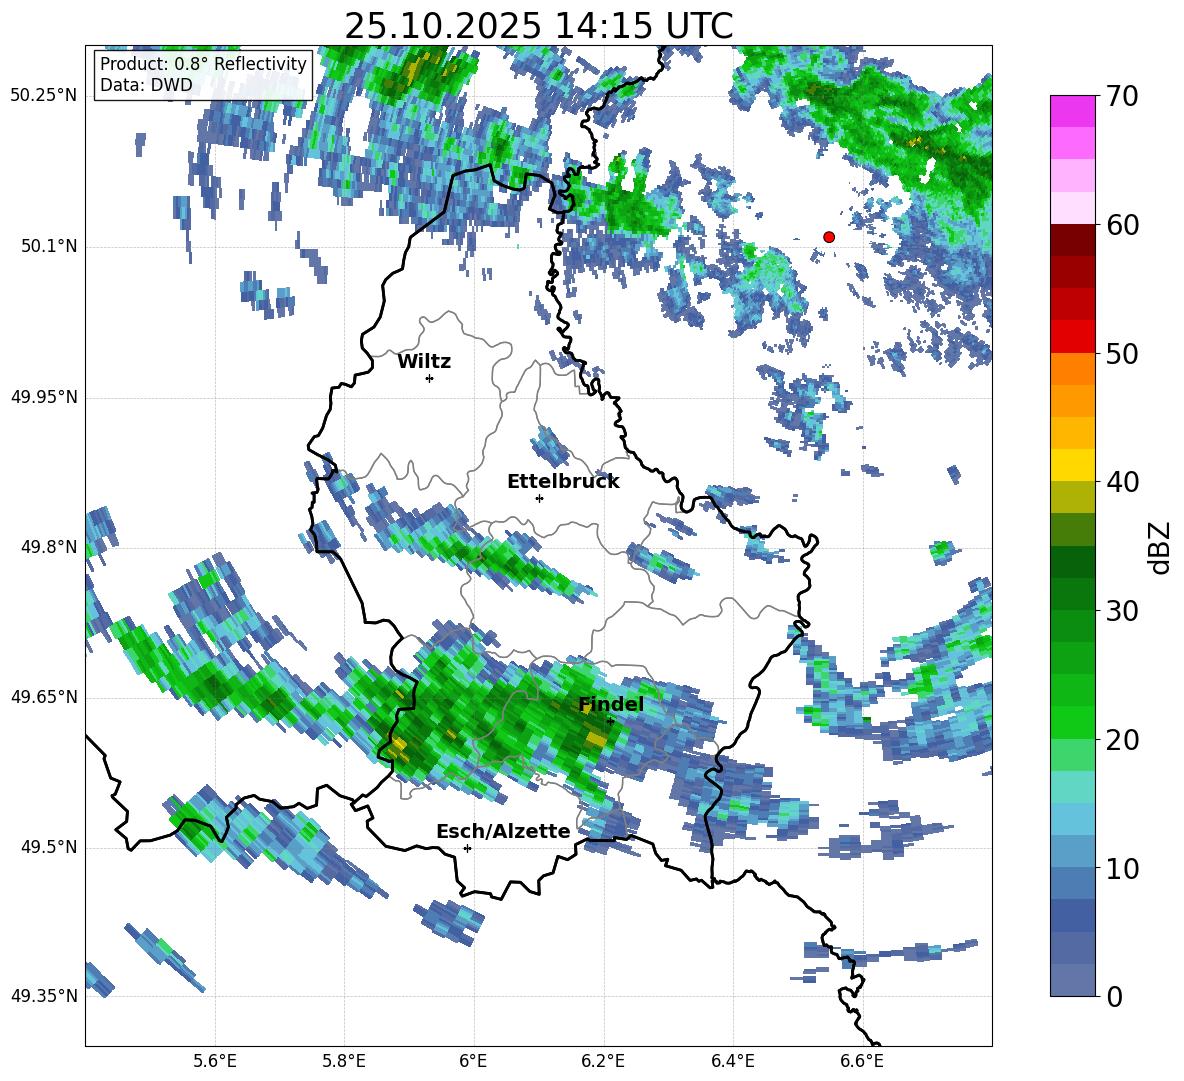The height and width of the screenshot is (1081, 1184).
Task: Click the 60 tick label on colorbar
Action: click(1121, 225)
